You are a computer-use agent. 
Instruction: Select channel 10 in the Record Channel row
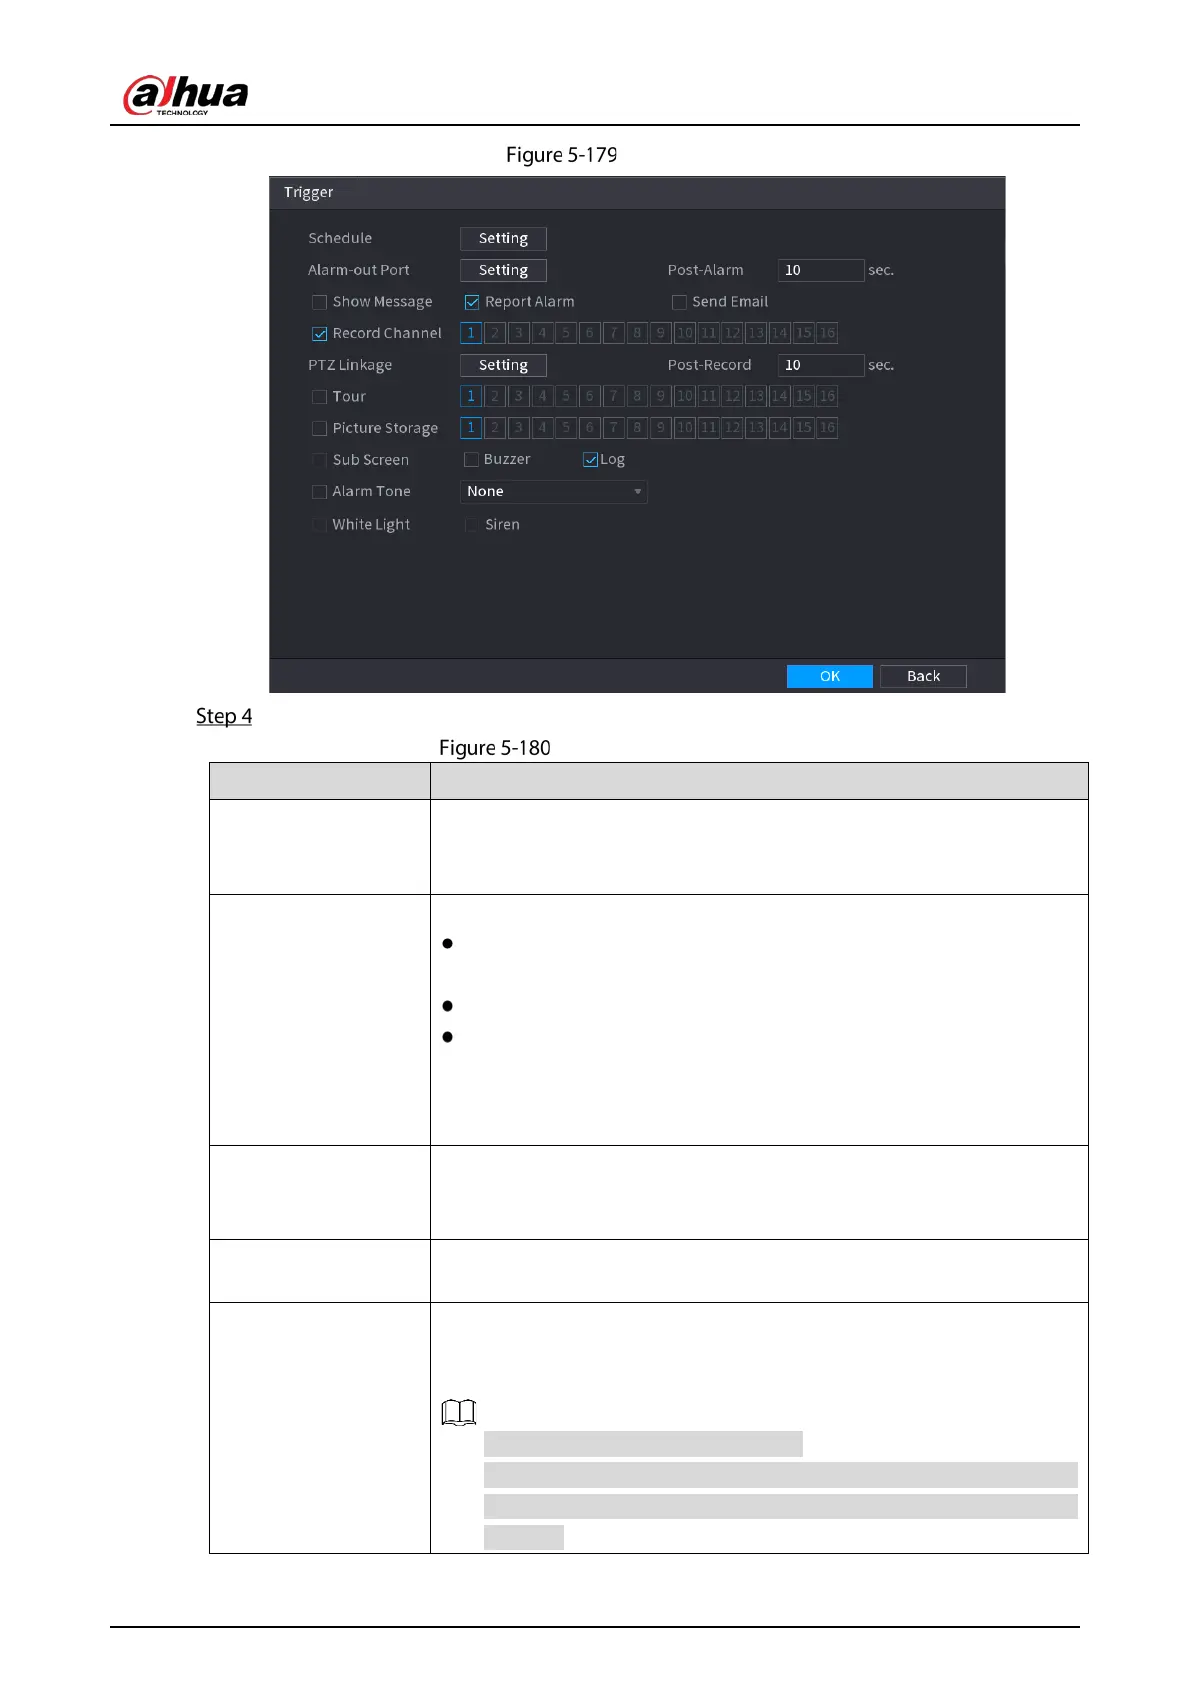(685, 333)
